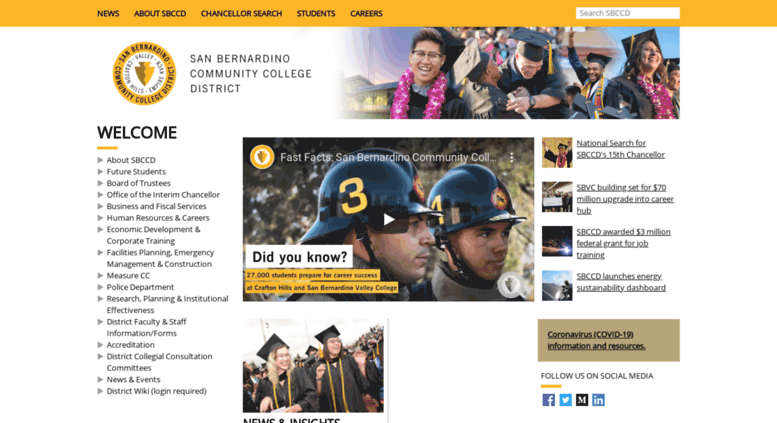Expand the Measure CC arrow
This screenshot has width=777, height=423.
click(100, 275)
